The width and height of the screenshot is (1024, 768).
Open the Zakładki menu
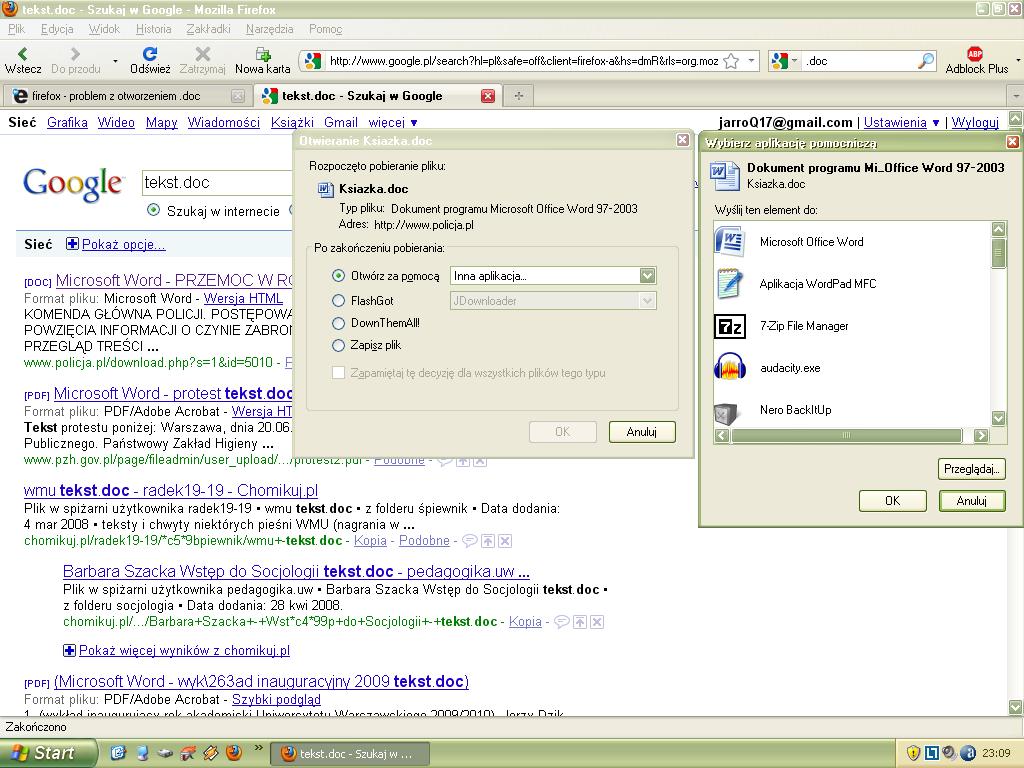[x=208, y=29]
